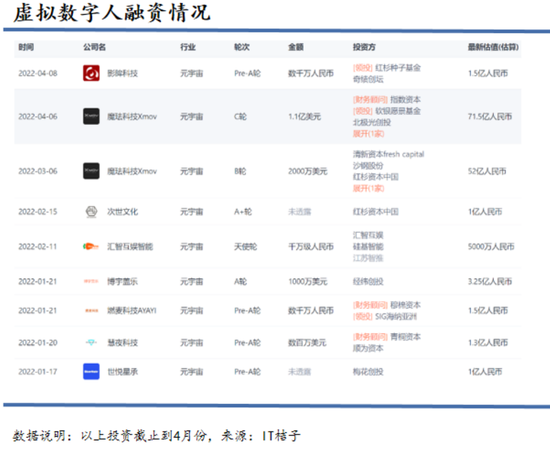Click the 虚拟数字人融资情况 title
Screen dimensions: 550x471
112,13
